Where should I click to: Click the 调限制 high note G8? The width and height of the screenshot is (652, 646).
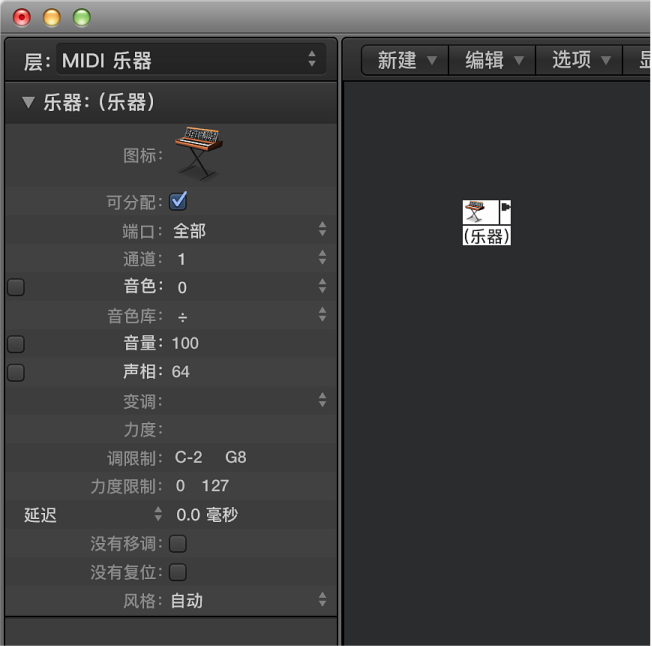[x=235, y=457]
